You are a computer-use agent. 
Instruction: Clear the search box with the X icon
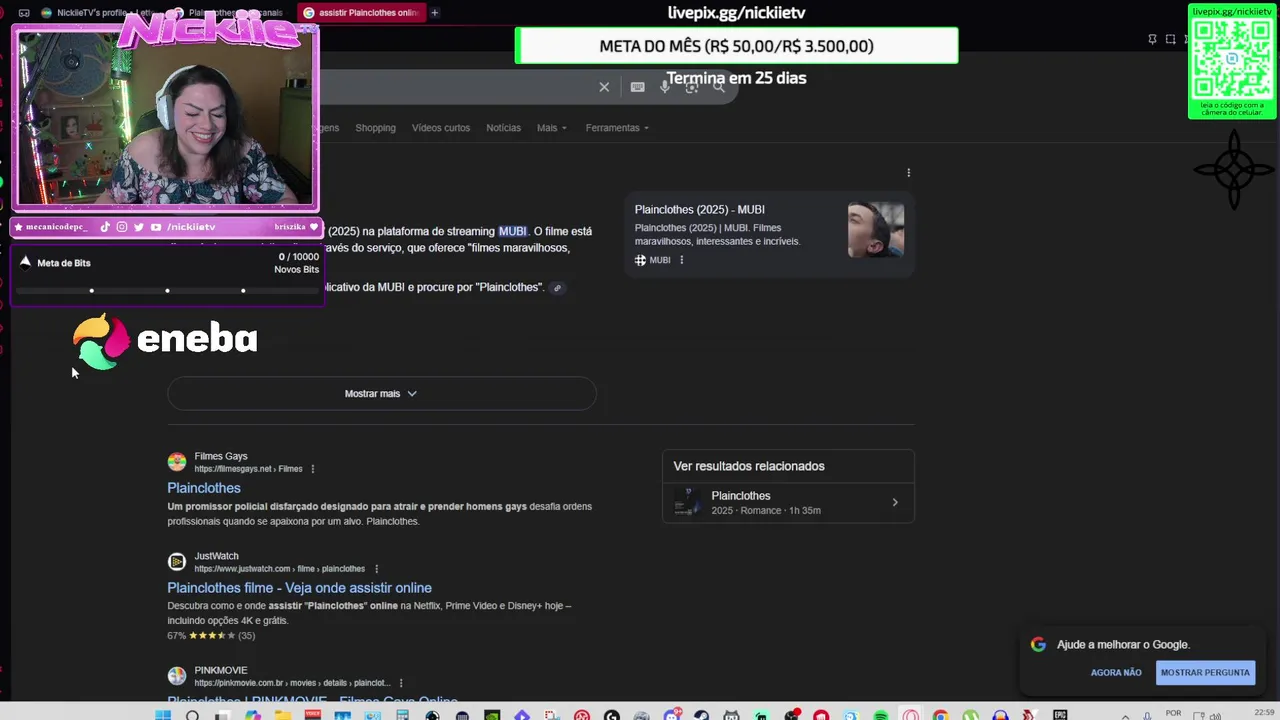(604, 87)
